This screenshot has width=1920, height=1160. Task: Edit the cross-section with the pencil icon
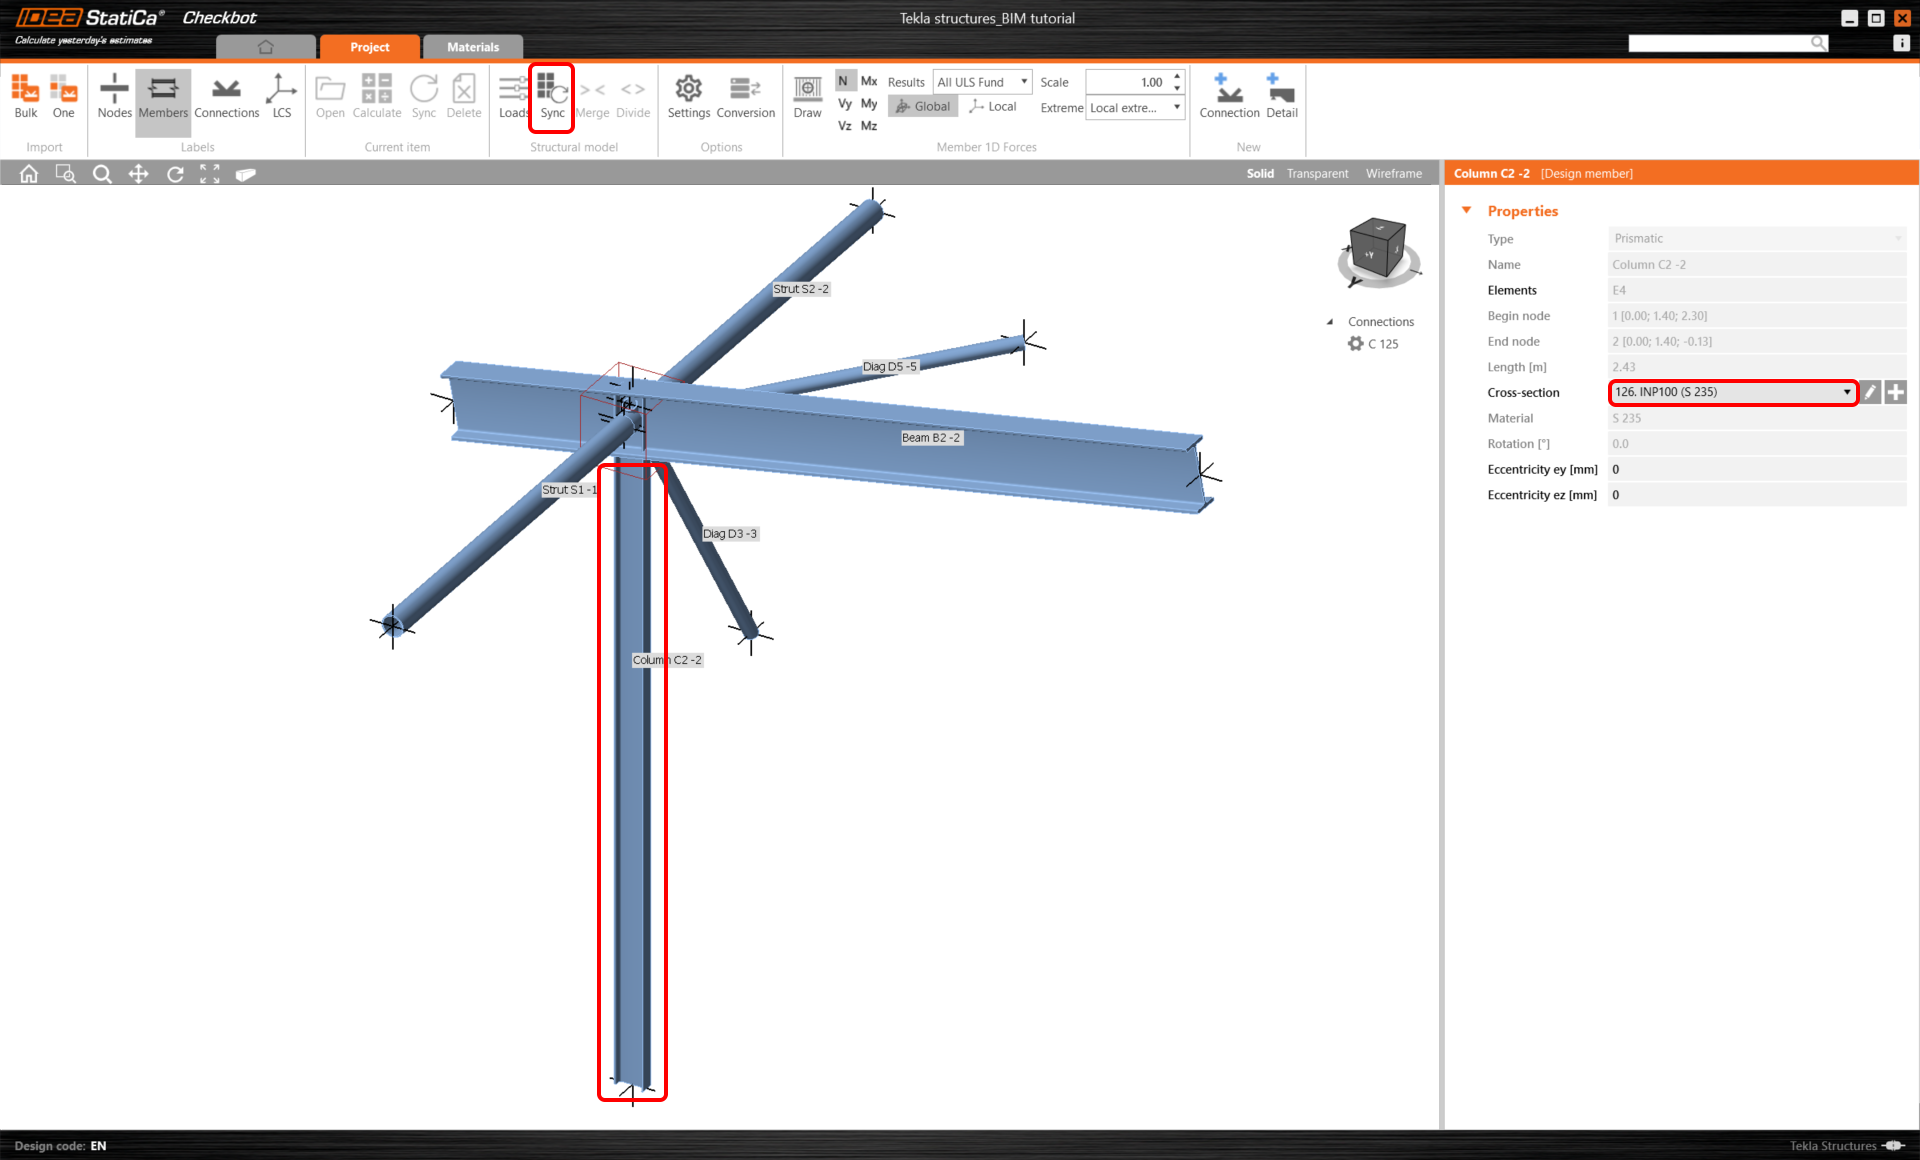tap(1869, 392)
